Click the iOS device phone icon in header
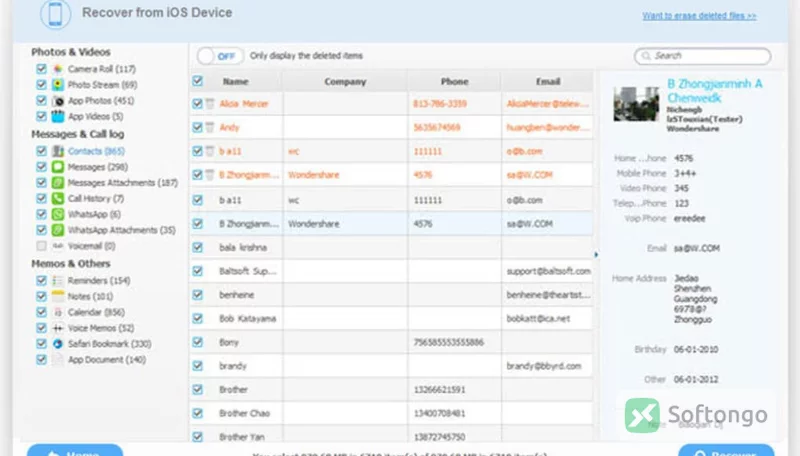 (55, 14)
